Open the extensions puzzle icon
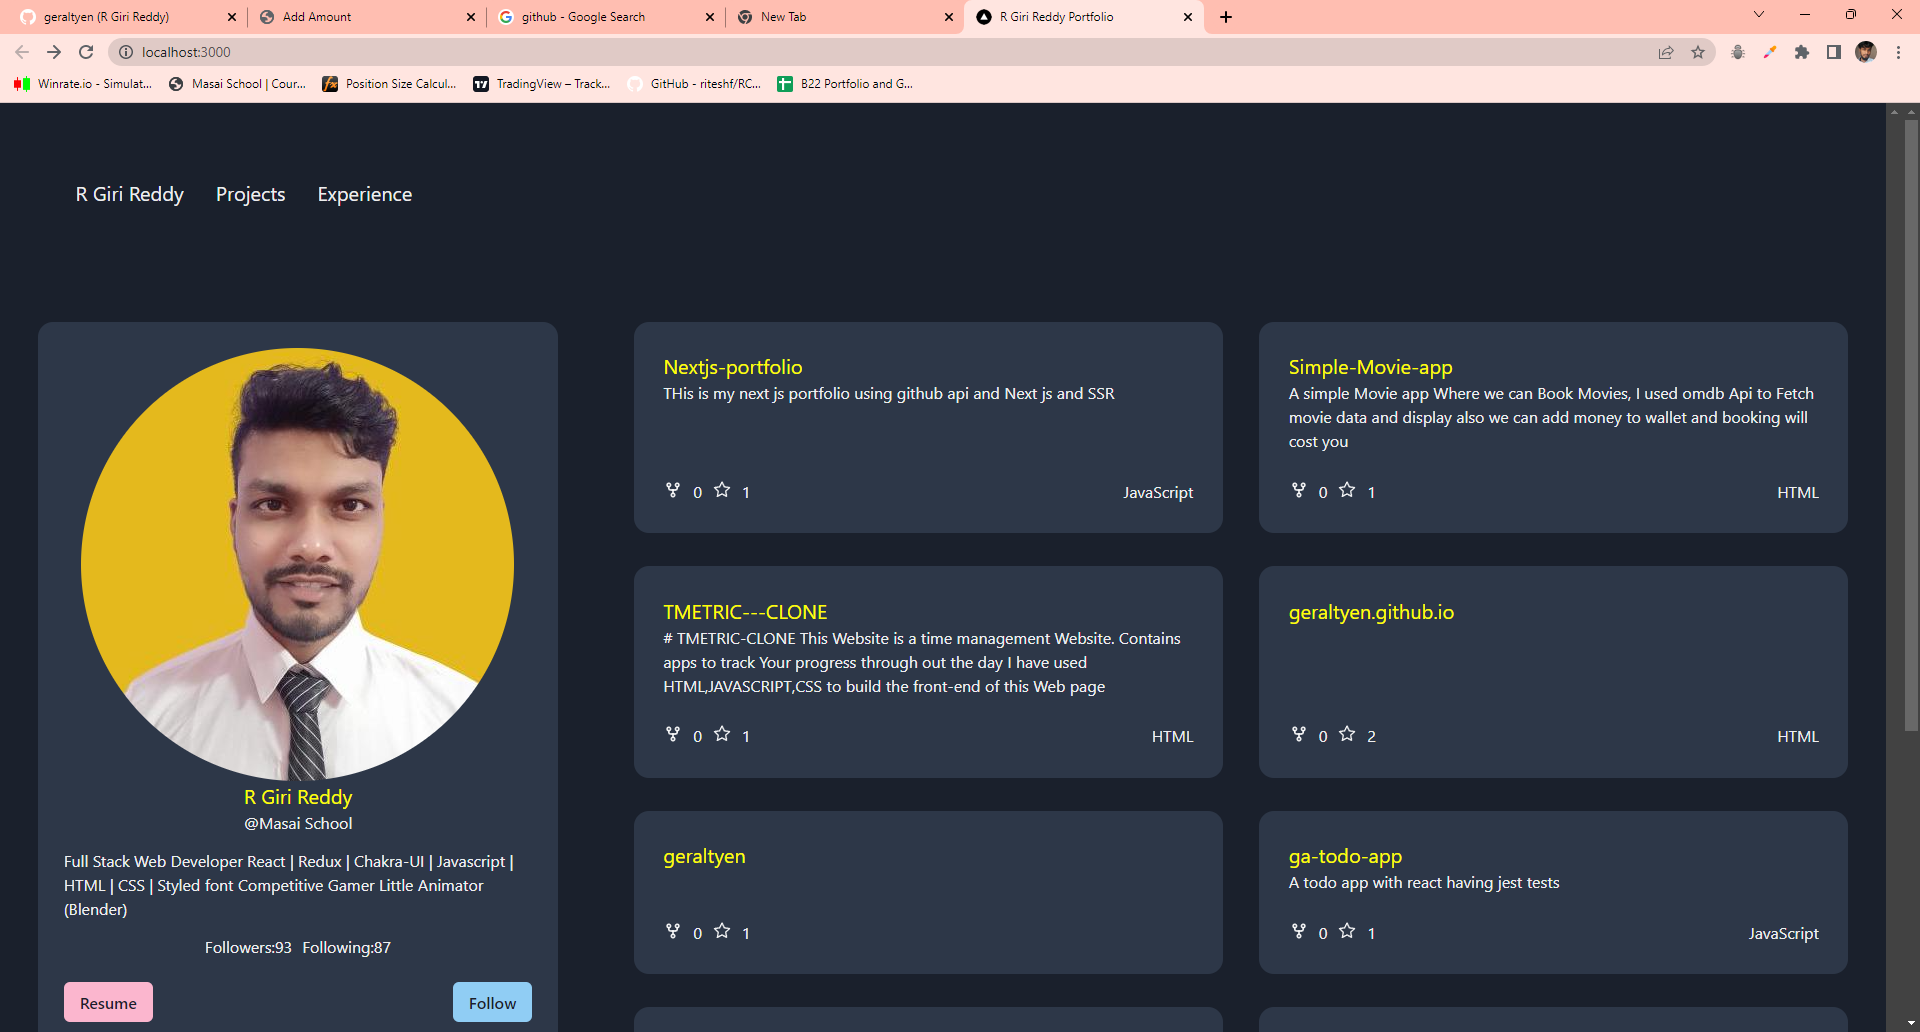The height and width of the screenshot is (1032, 1920). (x=1802, y=52)
